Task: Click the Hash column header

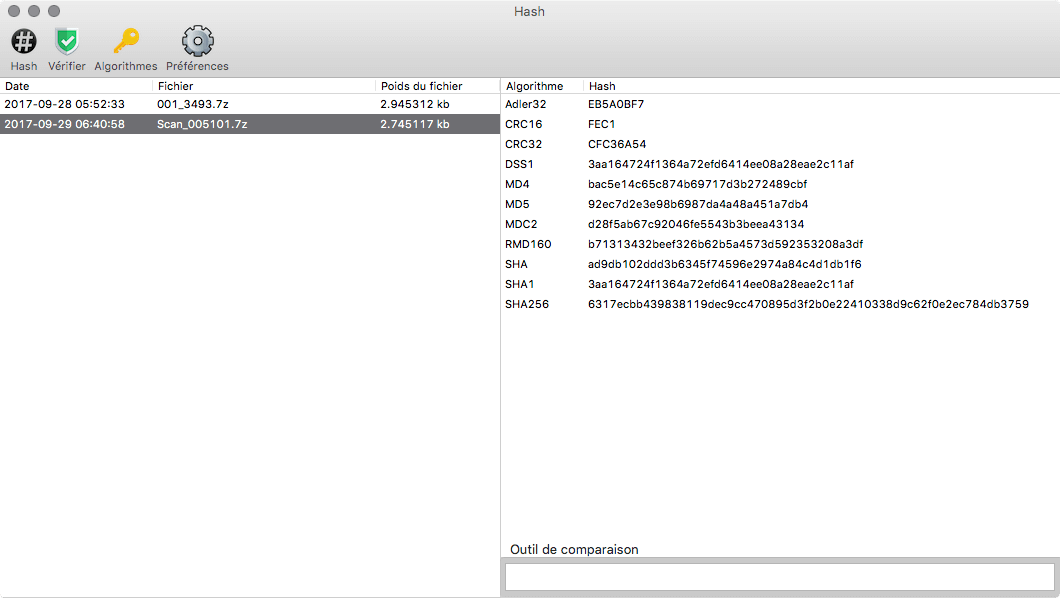Action: pos(821,86)
